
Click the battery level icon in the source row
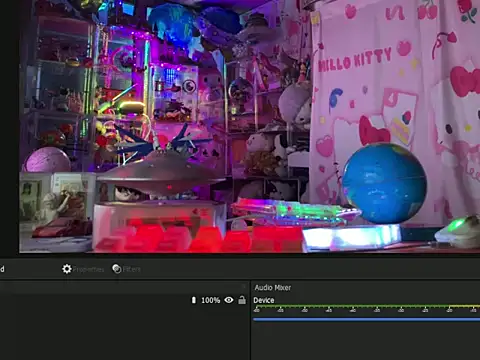pyautogui.click(x=194, y=300)
